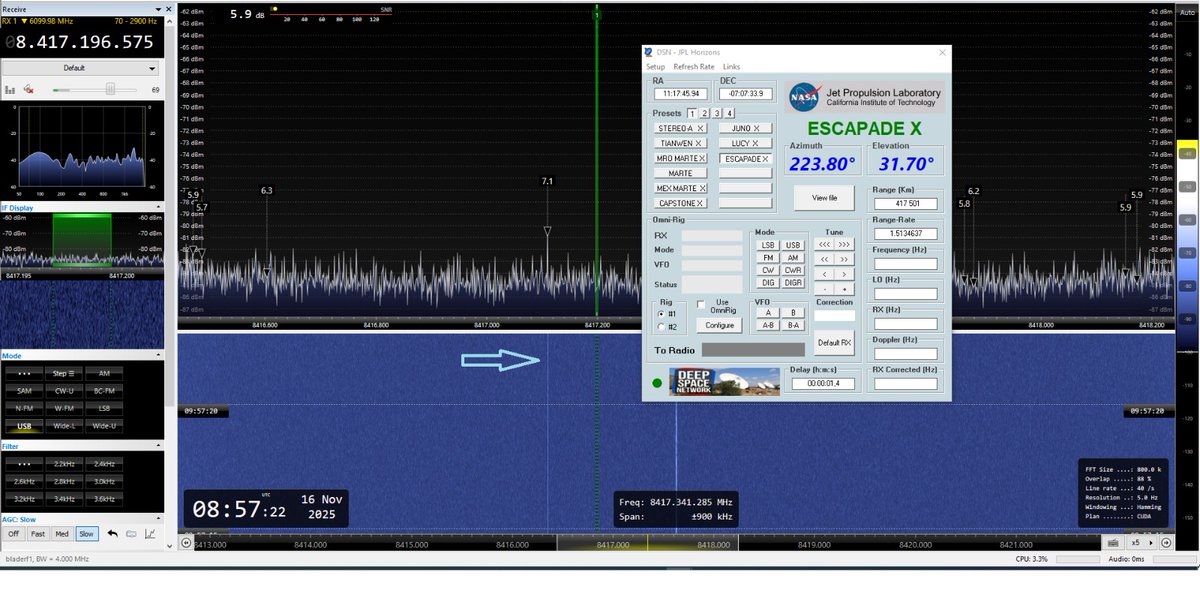Switch to Presets tab 3
The width and height of the screenshot is (1200, 602).
pyautogui.click(x=717, y=114)
